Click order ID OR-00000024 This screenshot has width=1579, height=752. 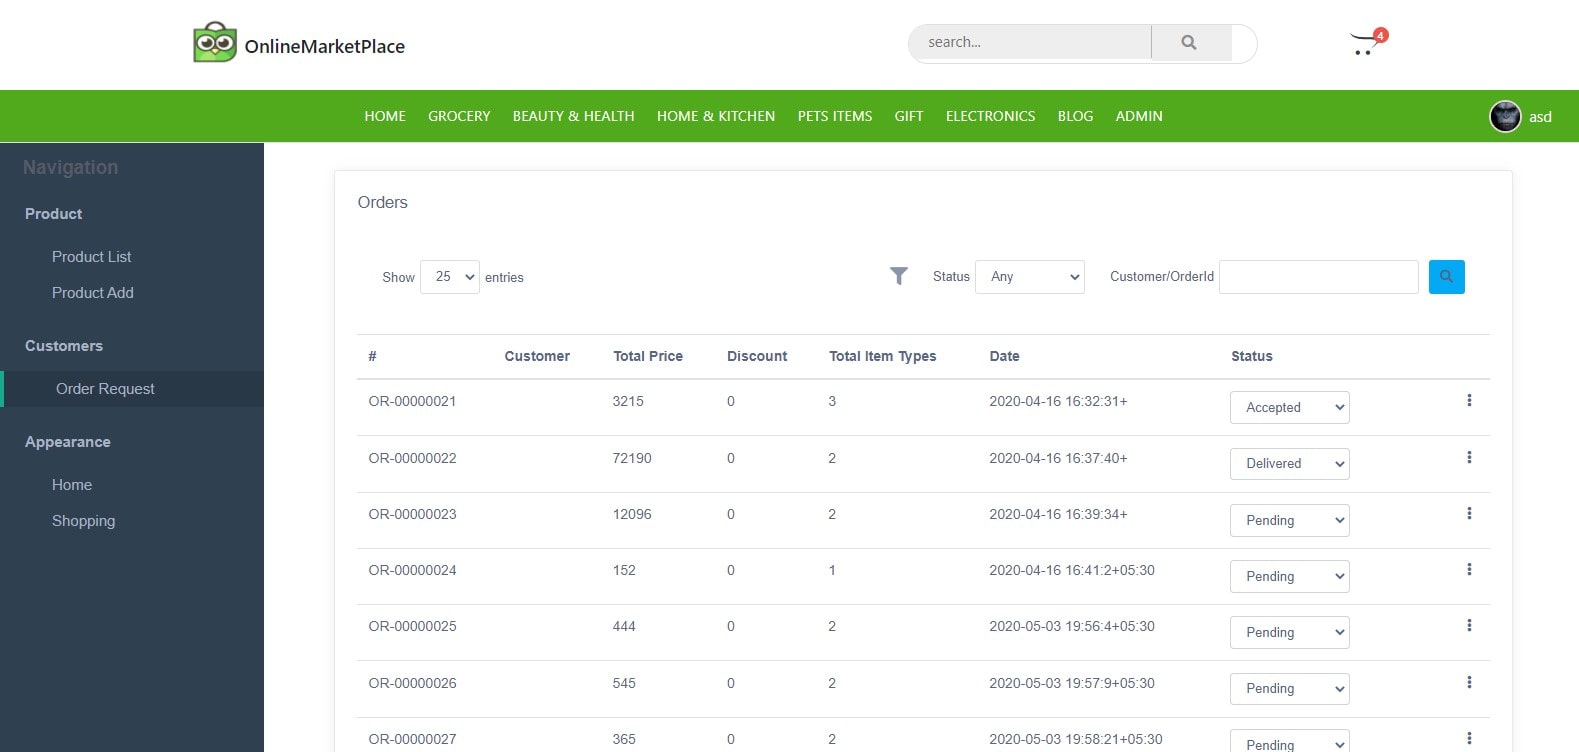pyautogui.click(x=412, y=570)
